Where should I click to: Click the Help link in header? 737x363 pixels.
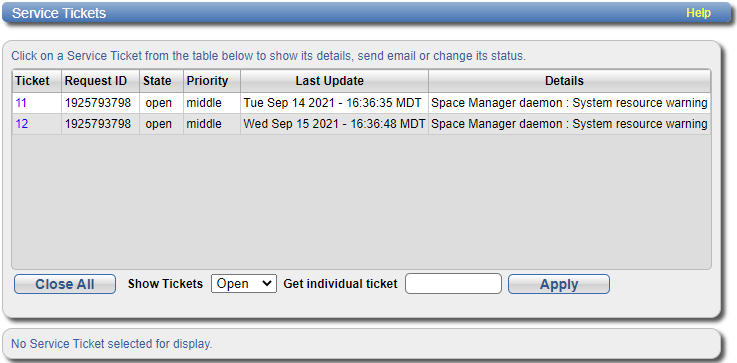click(x=698, y=13)
